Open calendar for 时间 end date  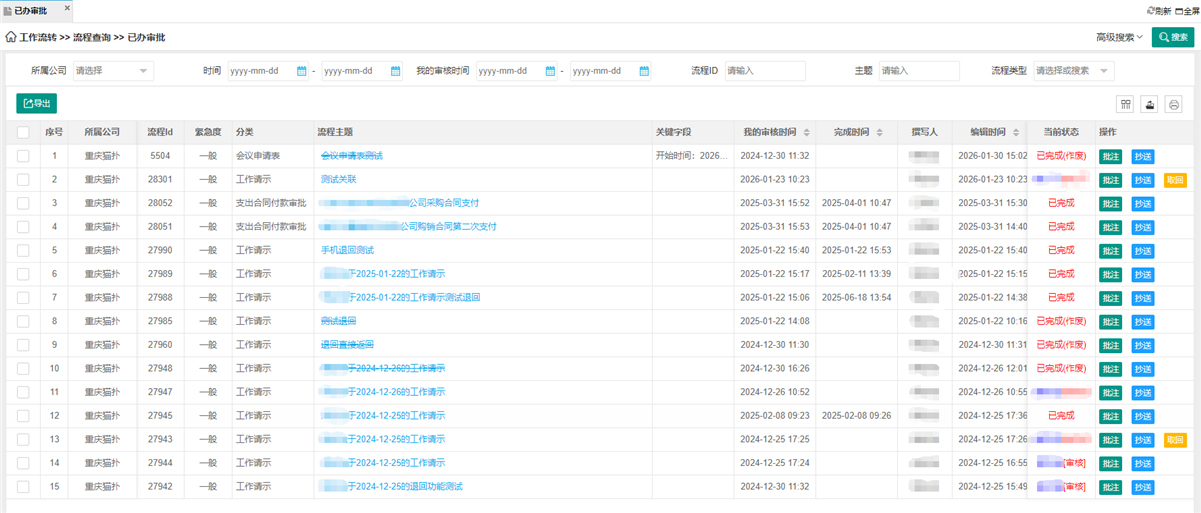coord(396,71)
